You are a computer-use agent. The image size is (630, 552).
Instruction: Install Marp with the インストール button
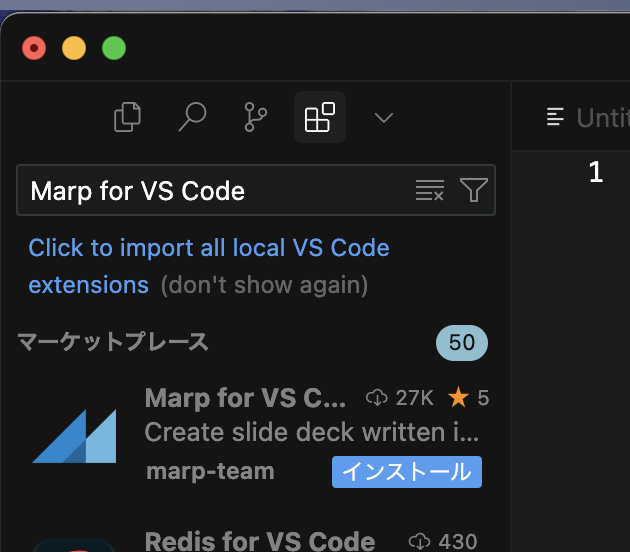click(x=407, y=472)
